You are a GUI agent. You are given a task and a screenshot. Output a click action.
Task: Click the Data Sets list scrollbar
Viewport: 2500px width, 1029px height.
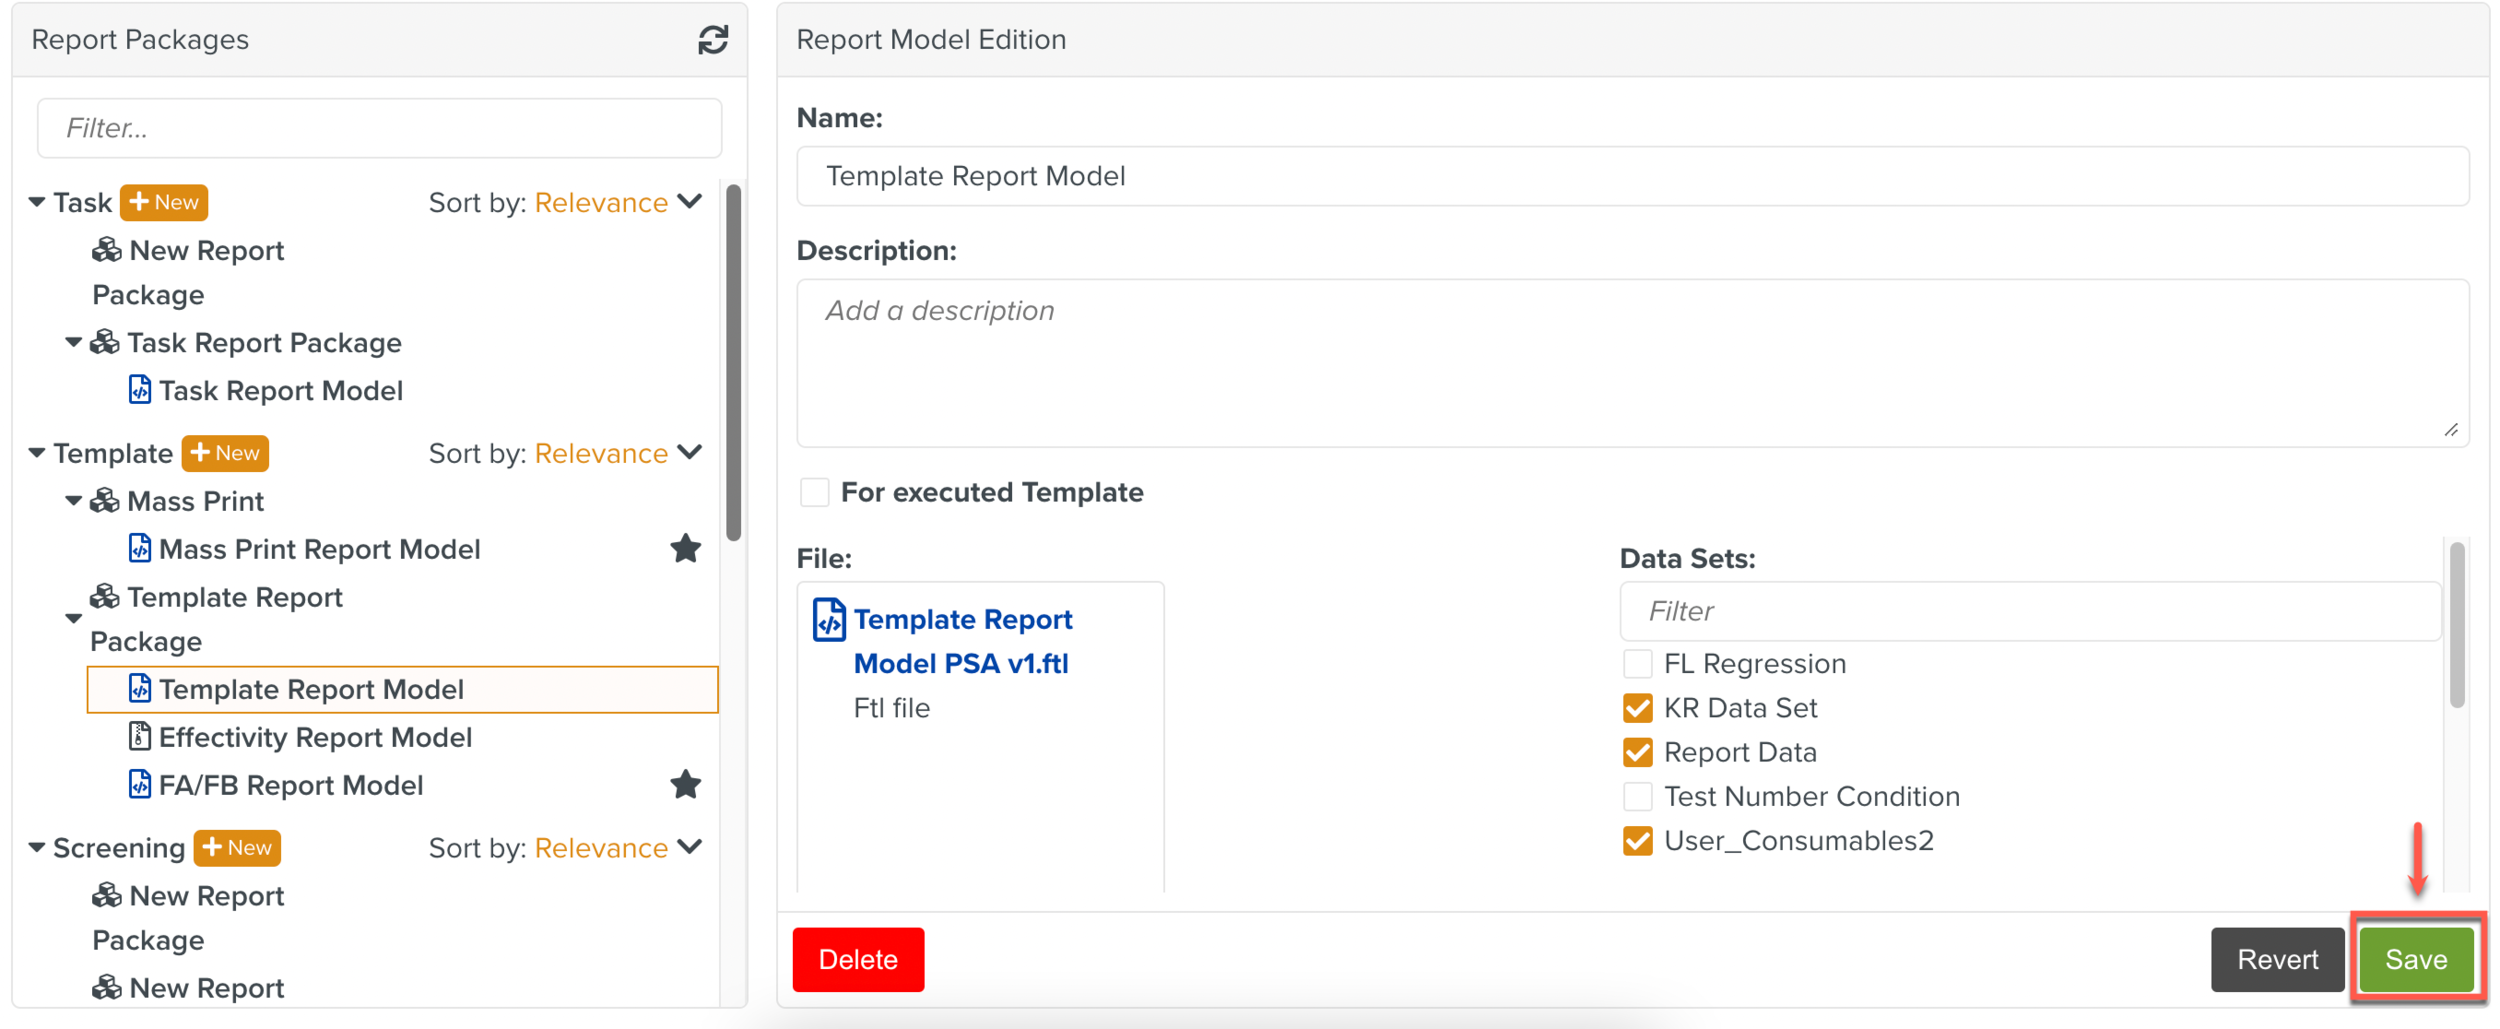tap(2456, 625)
